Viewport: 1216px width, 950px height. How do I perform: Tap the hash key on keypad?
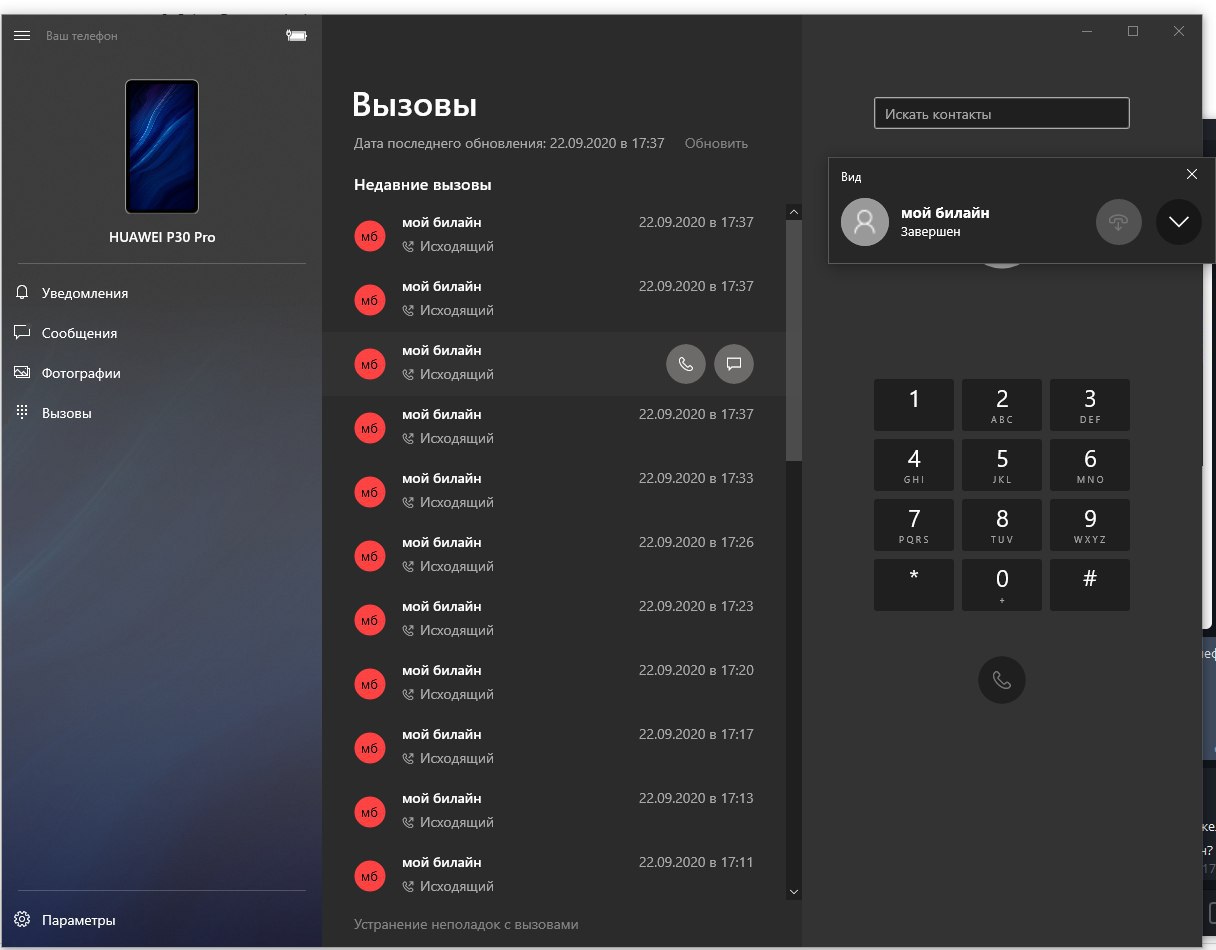(x=1090, y=585)
